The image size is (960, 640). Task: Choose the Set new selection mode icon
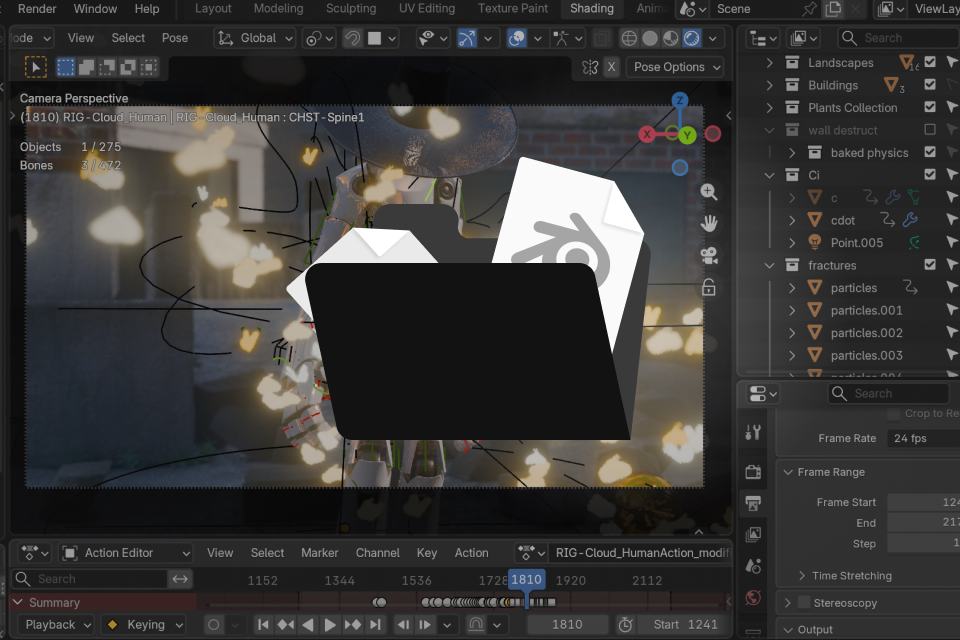[x=66, y=67]
